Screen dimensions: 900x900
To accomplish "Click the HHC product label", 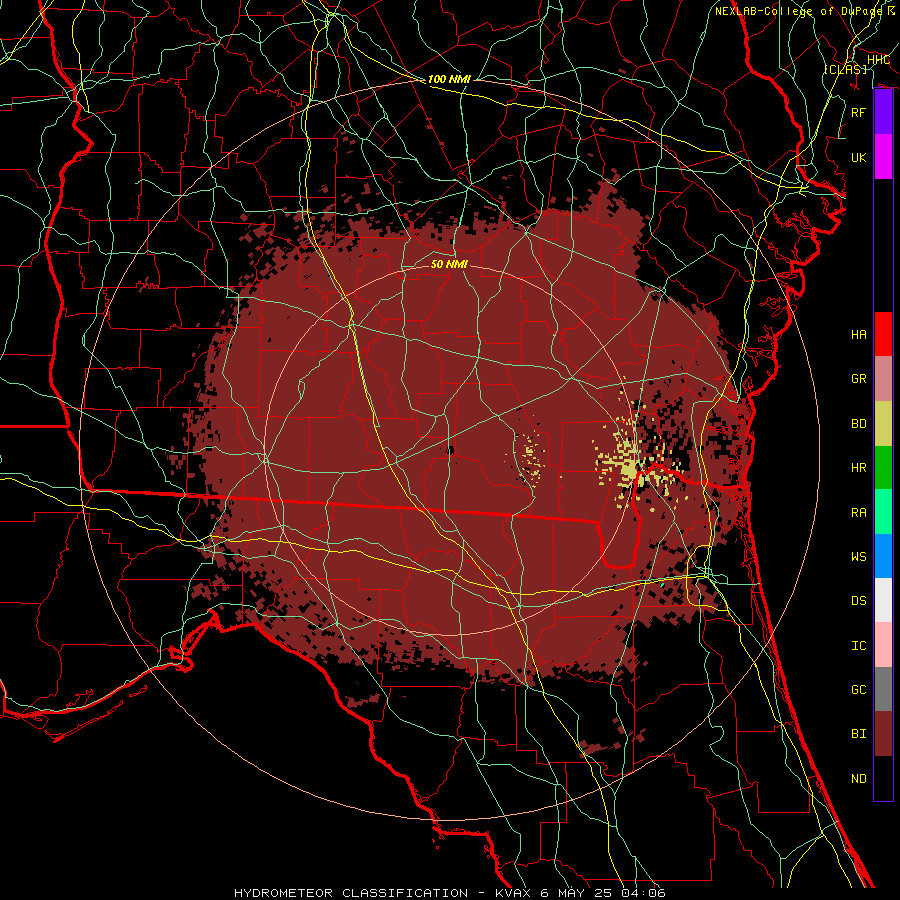I will pos(878,60).
